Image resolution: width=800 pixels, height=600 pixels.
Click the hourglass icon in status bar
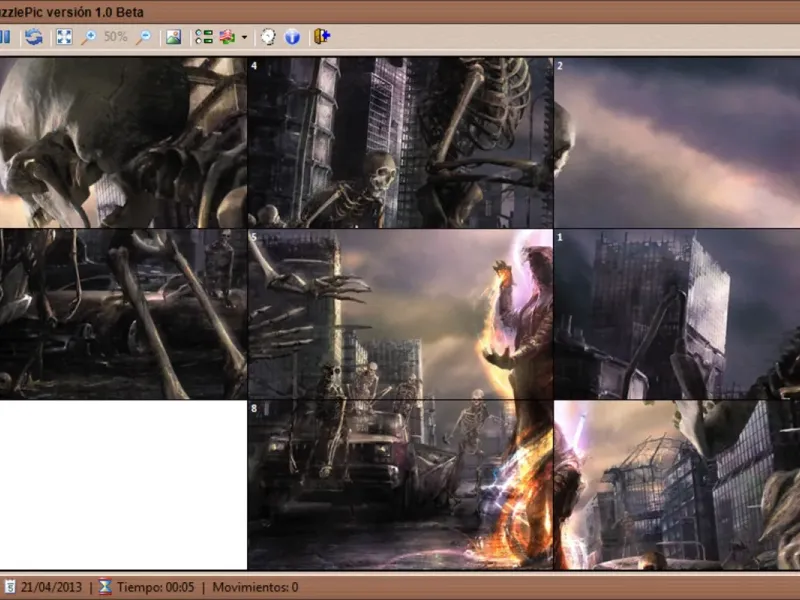pos(105,587)
